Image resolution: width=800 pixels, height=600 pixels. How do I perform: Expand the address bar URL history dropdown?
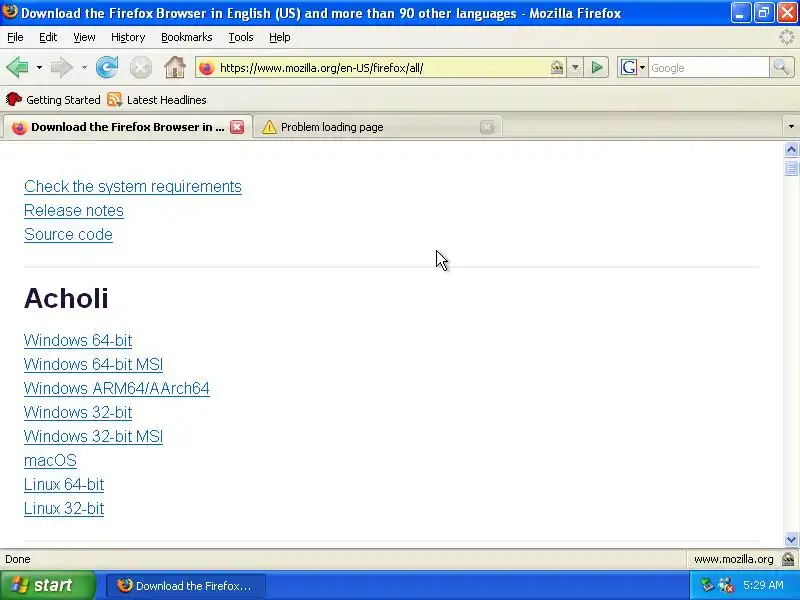tap(575, 67)
